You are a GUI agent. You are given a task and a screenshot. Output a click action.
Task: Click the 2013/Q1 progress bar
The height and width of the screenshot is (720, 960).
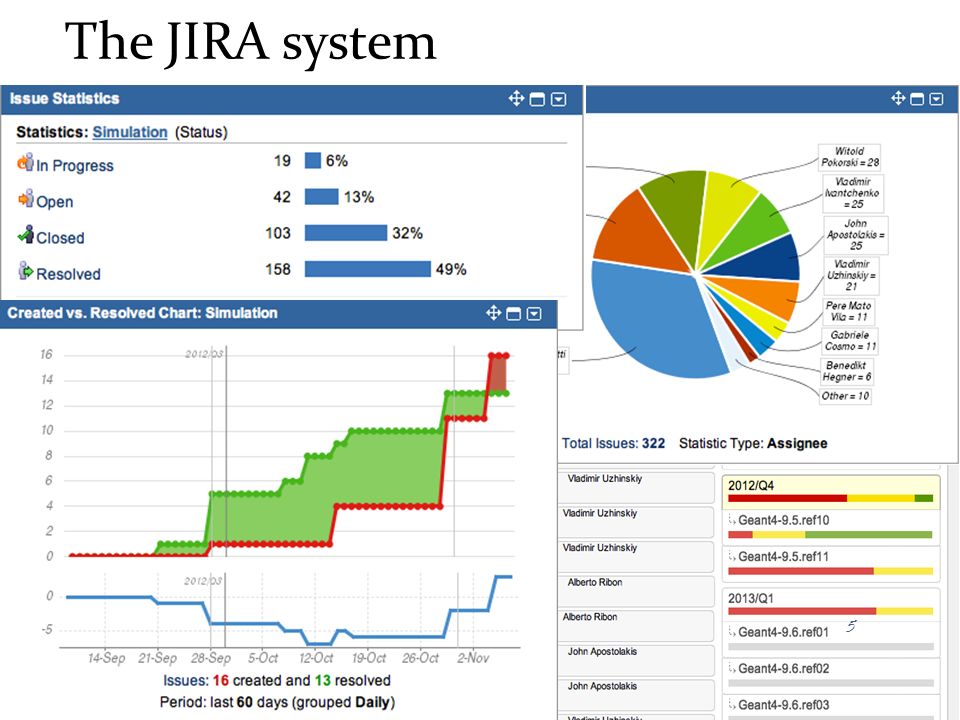click(x=830, y=611)
